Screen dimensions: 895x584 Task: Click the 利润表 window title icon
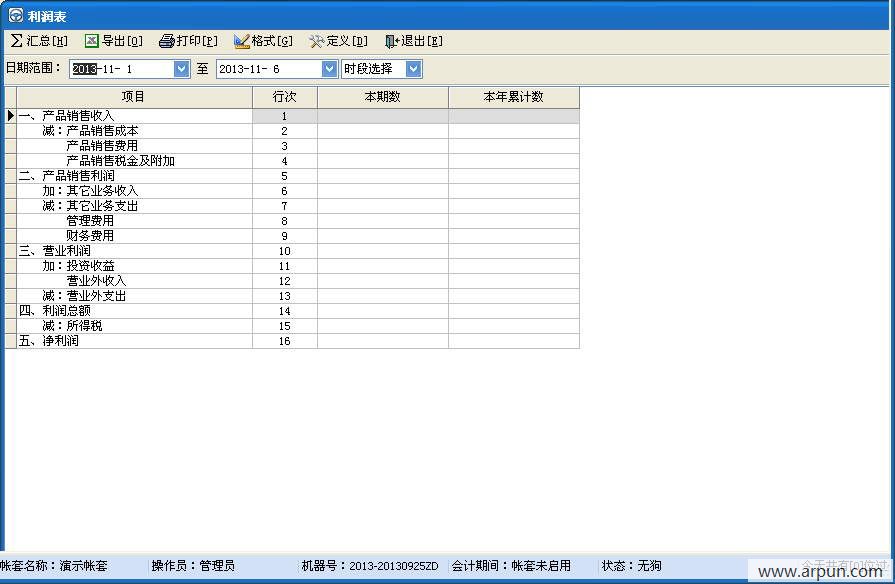click(15, 15)
